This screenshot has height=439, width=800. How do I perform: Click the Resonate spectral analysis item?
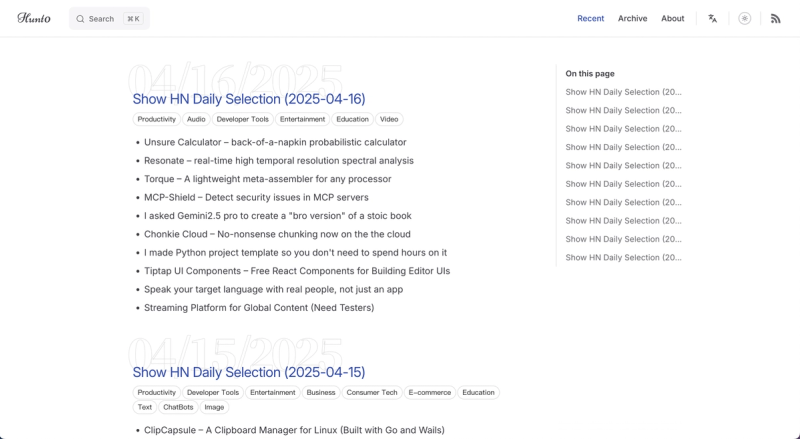pos(279,161)
